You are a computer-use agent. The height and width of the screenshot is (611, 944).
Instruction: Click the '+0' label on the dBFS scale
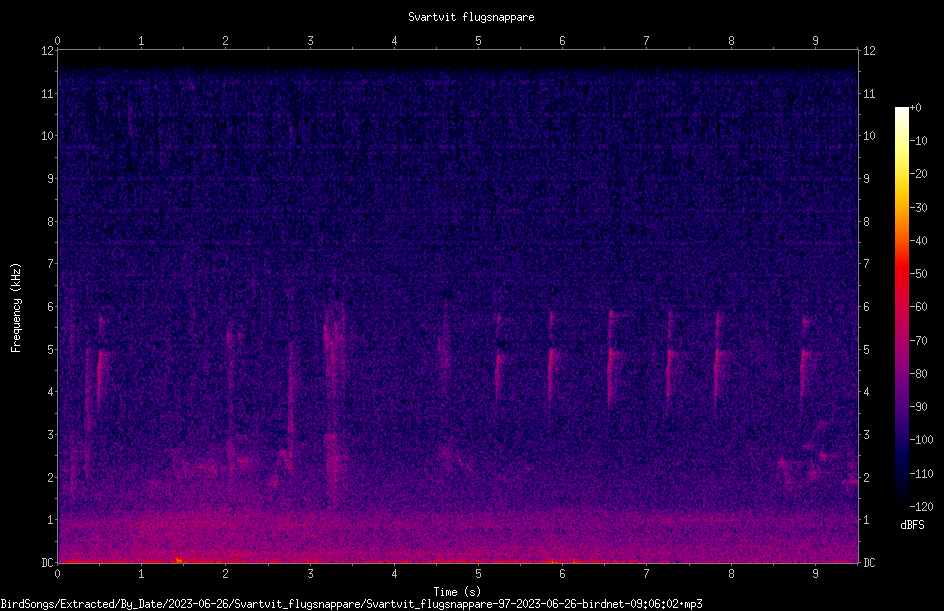coord(915,108)
